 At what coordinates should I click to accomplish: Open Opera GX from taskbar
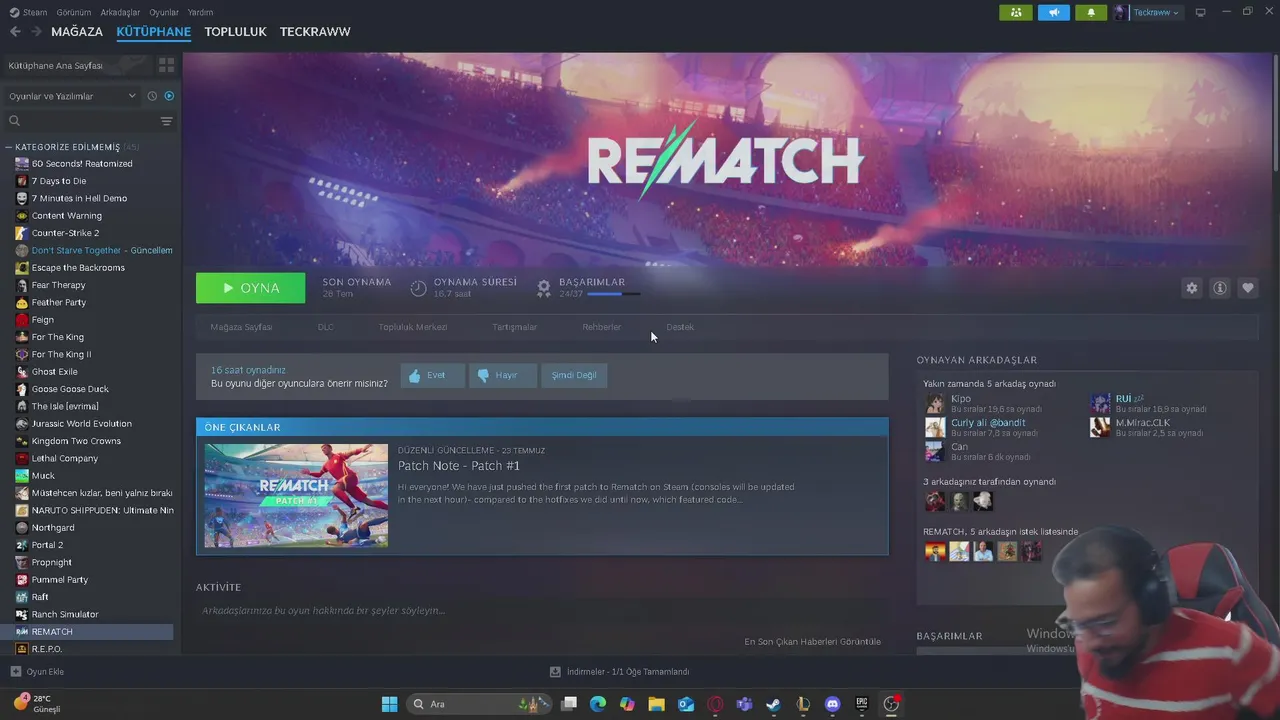click(x=715, y=704)
